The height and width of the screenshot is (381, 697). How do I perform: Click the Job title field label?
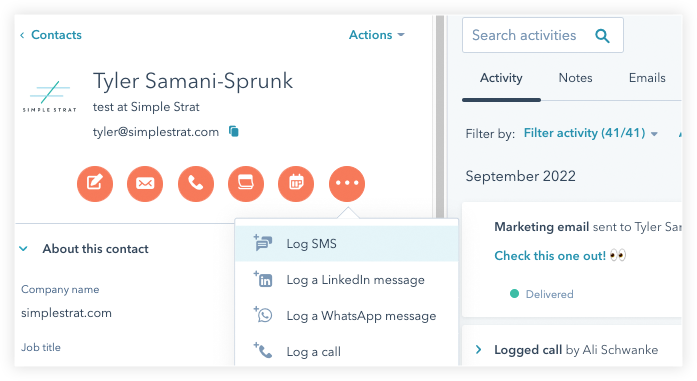[x=41, y=347]
